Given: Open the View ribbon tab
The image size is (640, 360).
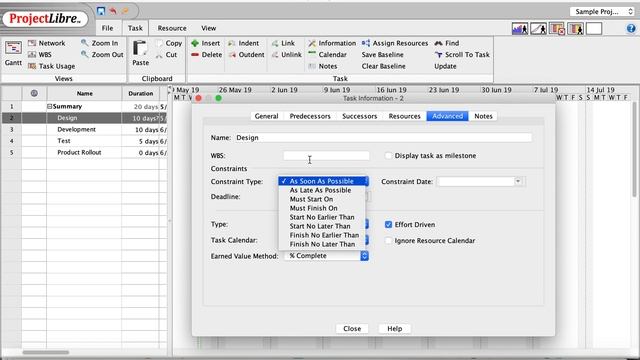Looking at the screenshot, I should point(208,28).
